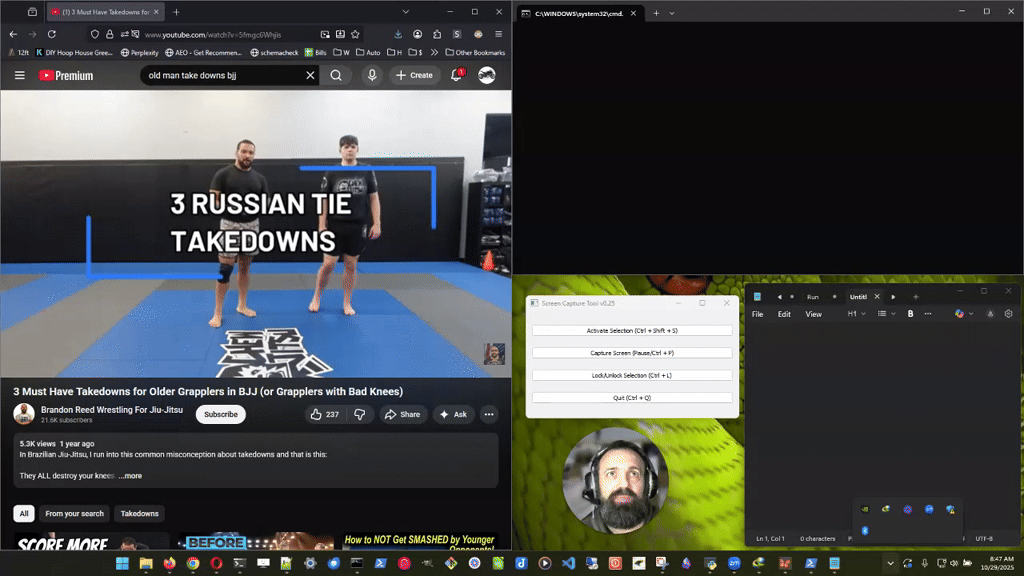Screen dimensions: 1024x576
Task: Open the text editor settings gear
Action: pyautogui.click(x=1008, y=313)
